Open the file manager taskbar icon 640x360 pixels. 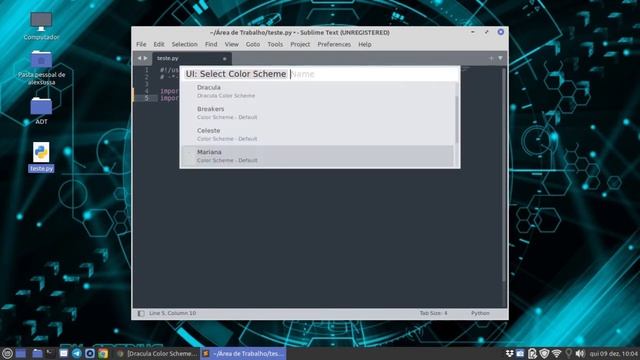click(37, 353)
